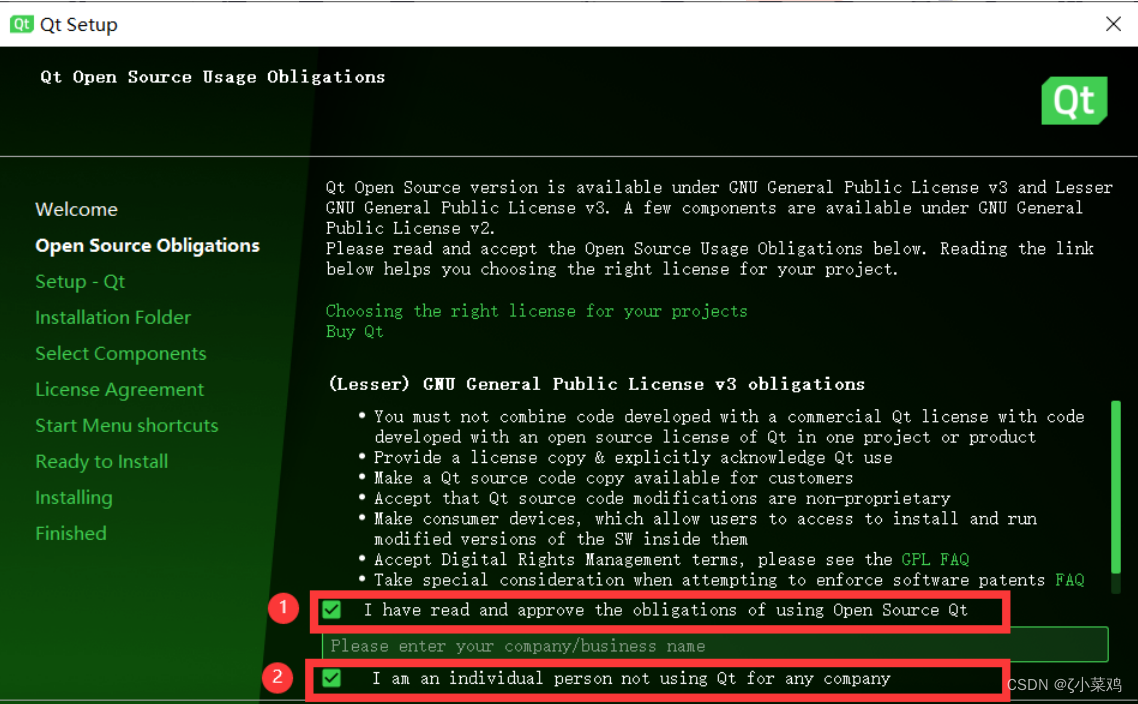Toggle the 'I have read and approve' checkbox

coord(332,610)
